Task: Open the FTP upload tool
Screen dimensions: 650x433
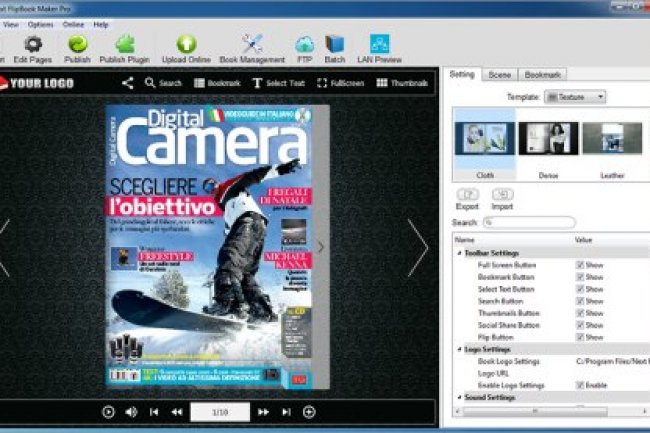Action: pos(305,49)
